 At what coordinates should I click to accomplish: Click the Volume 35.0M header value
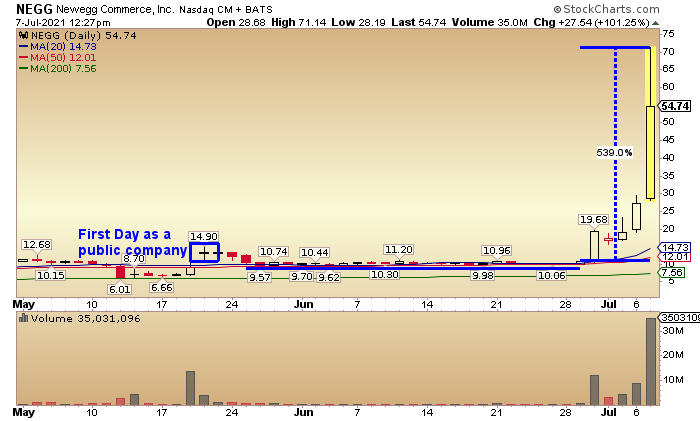point(489,22)
